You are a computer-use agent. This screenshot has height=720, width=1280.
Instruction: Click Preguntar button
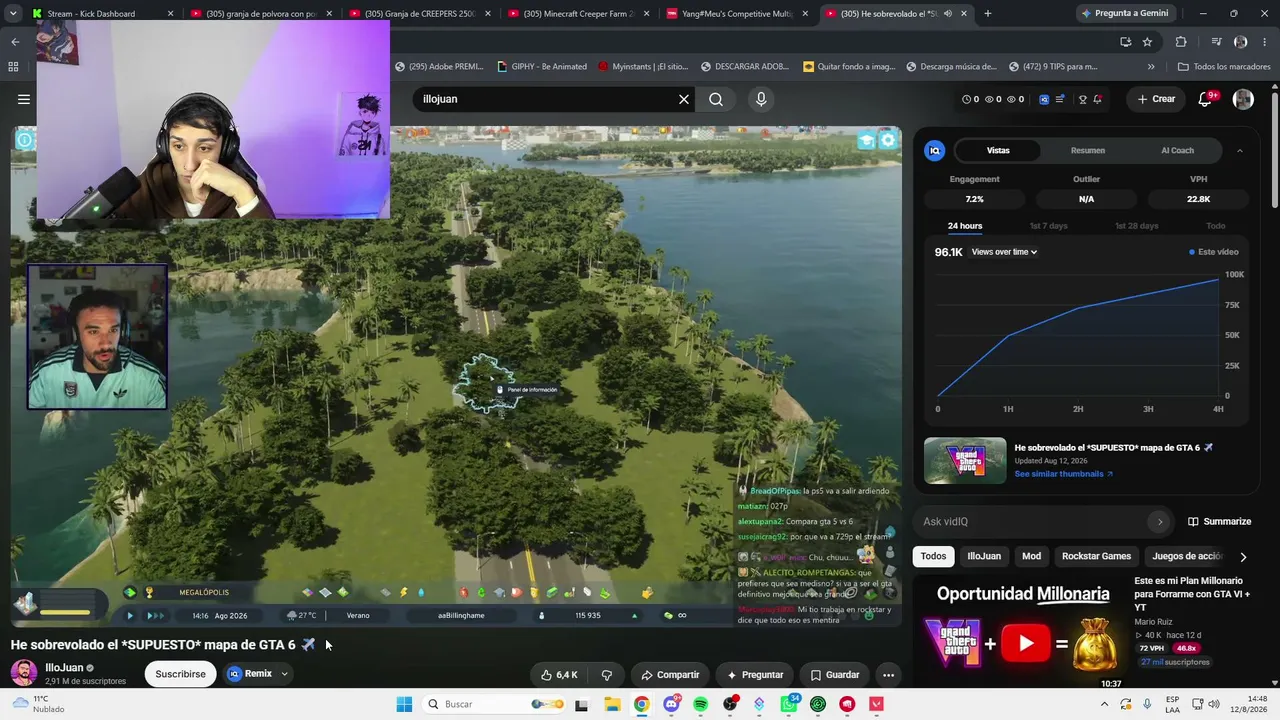click(755, 675)
